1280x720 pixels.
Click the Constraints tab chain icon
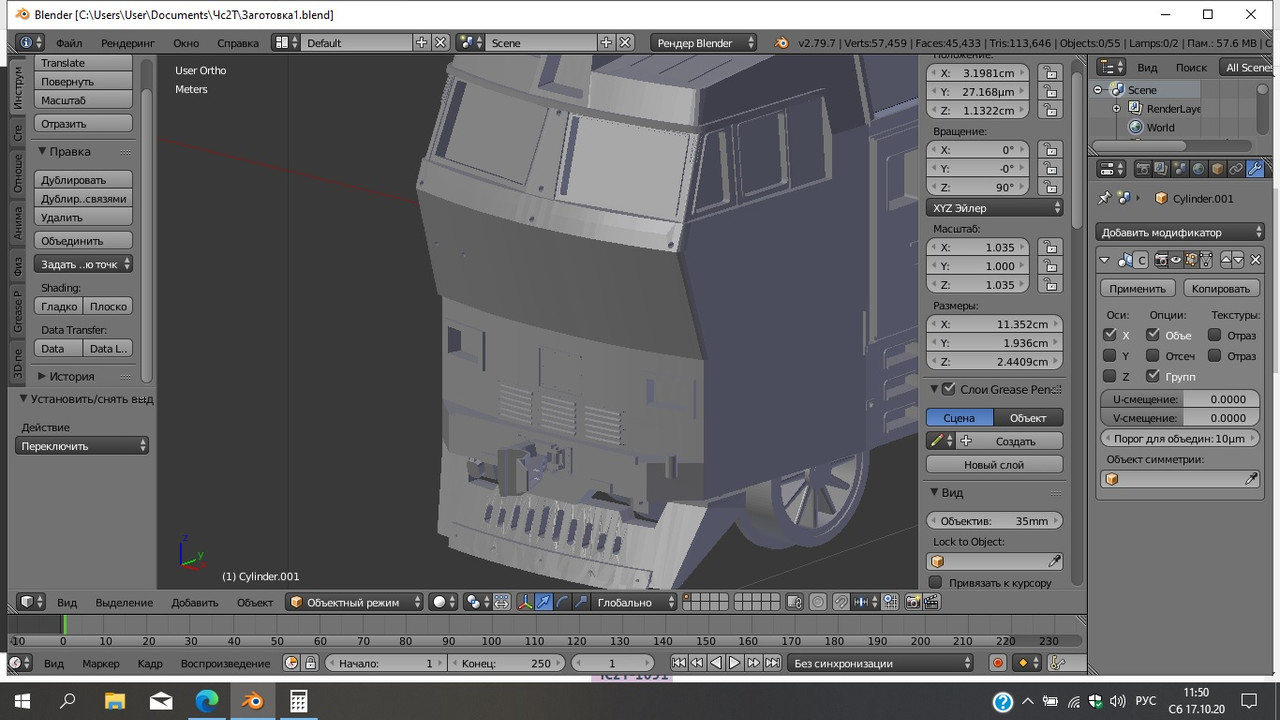(x=1236, y=169)
